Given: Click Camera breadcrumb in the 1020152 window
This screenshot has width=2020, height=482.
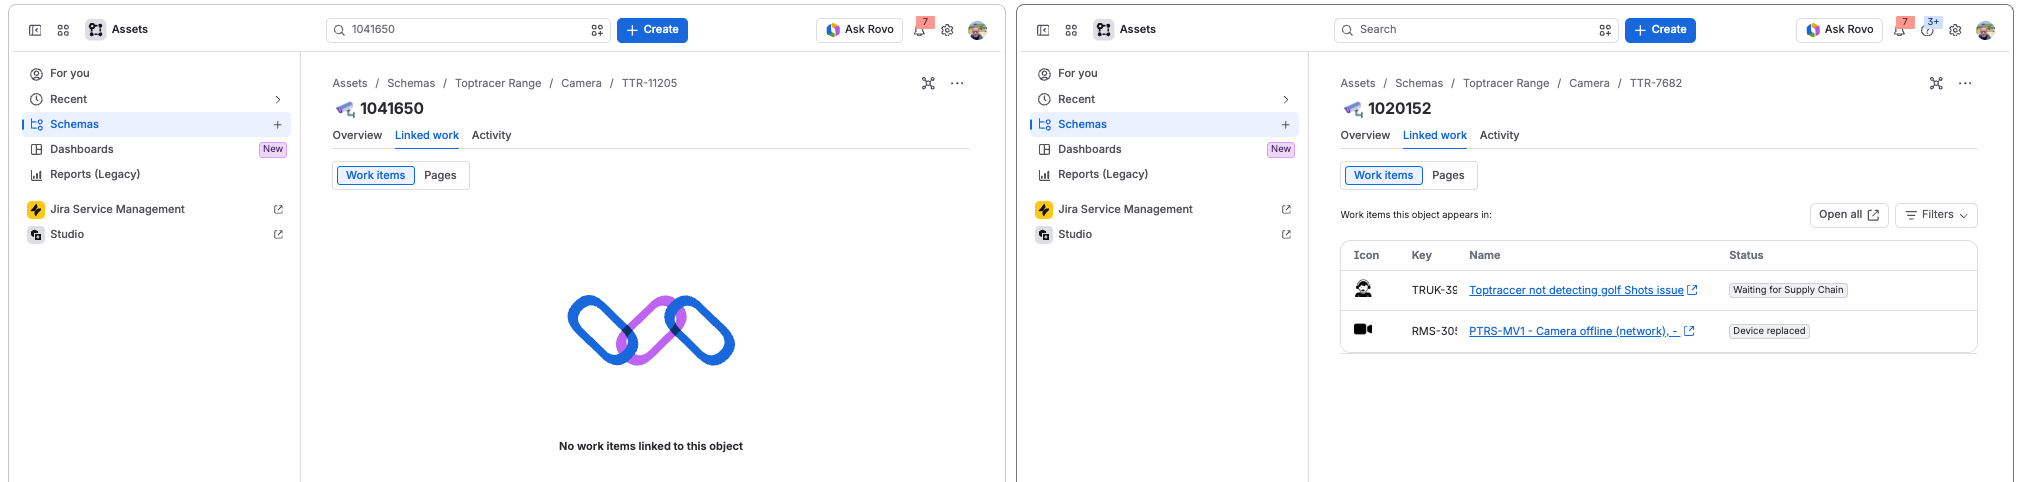Looking at the screenshot, I should pyautogui.click(x=1589, y=83).
